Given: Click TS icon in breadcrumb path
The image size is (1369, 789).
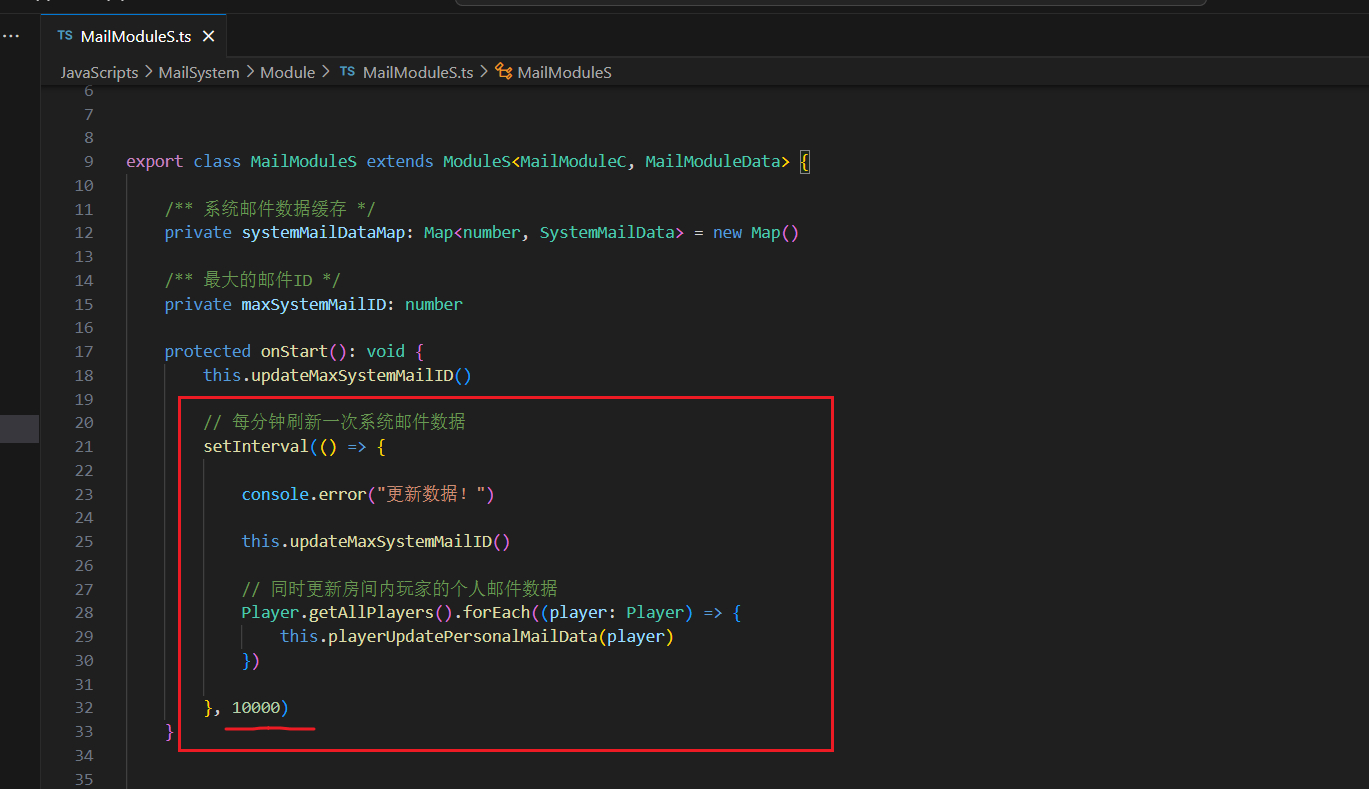Looking at the screenshot, I should pyautogui.click(x=347, y=72).
